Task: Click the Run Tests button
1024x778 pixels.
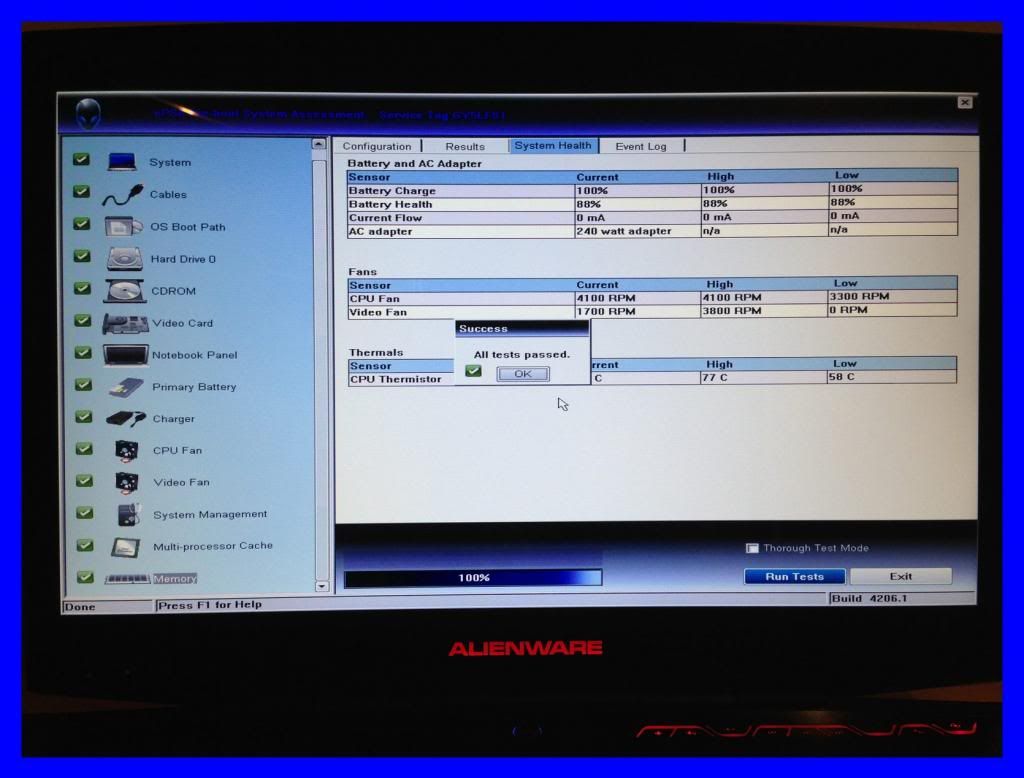Action: click(795, 576)
